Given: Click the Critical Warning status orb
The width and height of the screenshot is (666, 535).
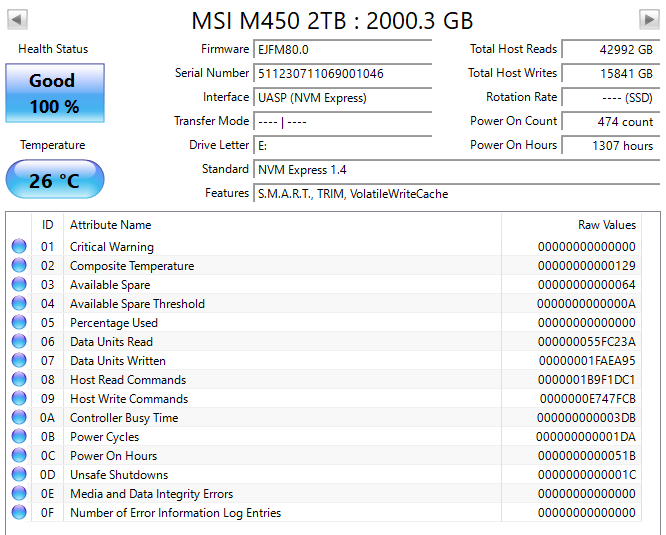Looking at the screenshot, I should pyautogui.click(x=19, y=247).
